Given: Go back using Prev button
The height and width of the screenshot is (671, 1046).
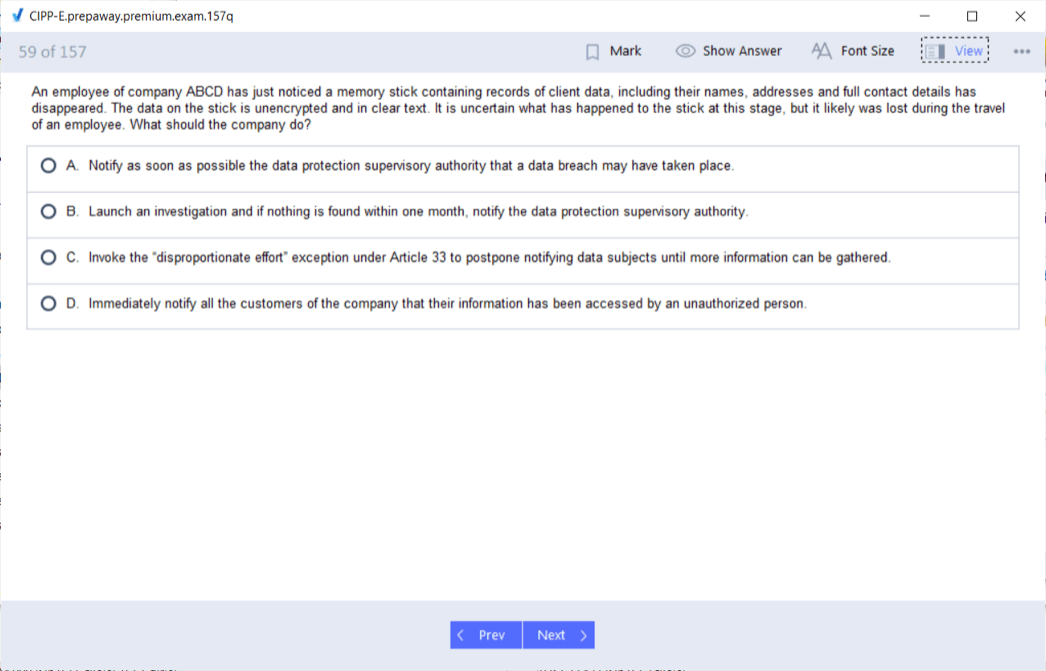Looking at the screenshot, I should (x=486, y=635).
